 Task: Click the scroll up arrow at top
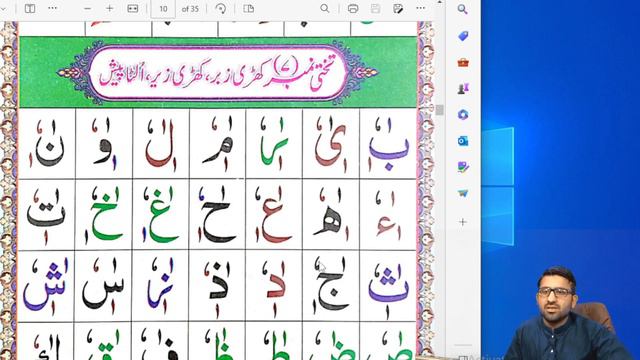(x=440, y=2)
